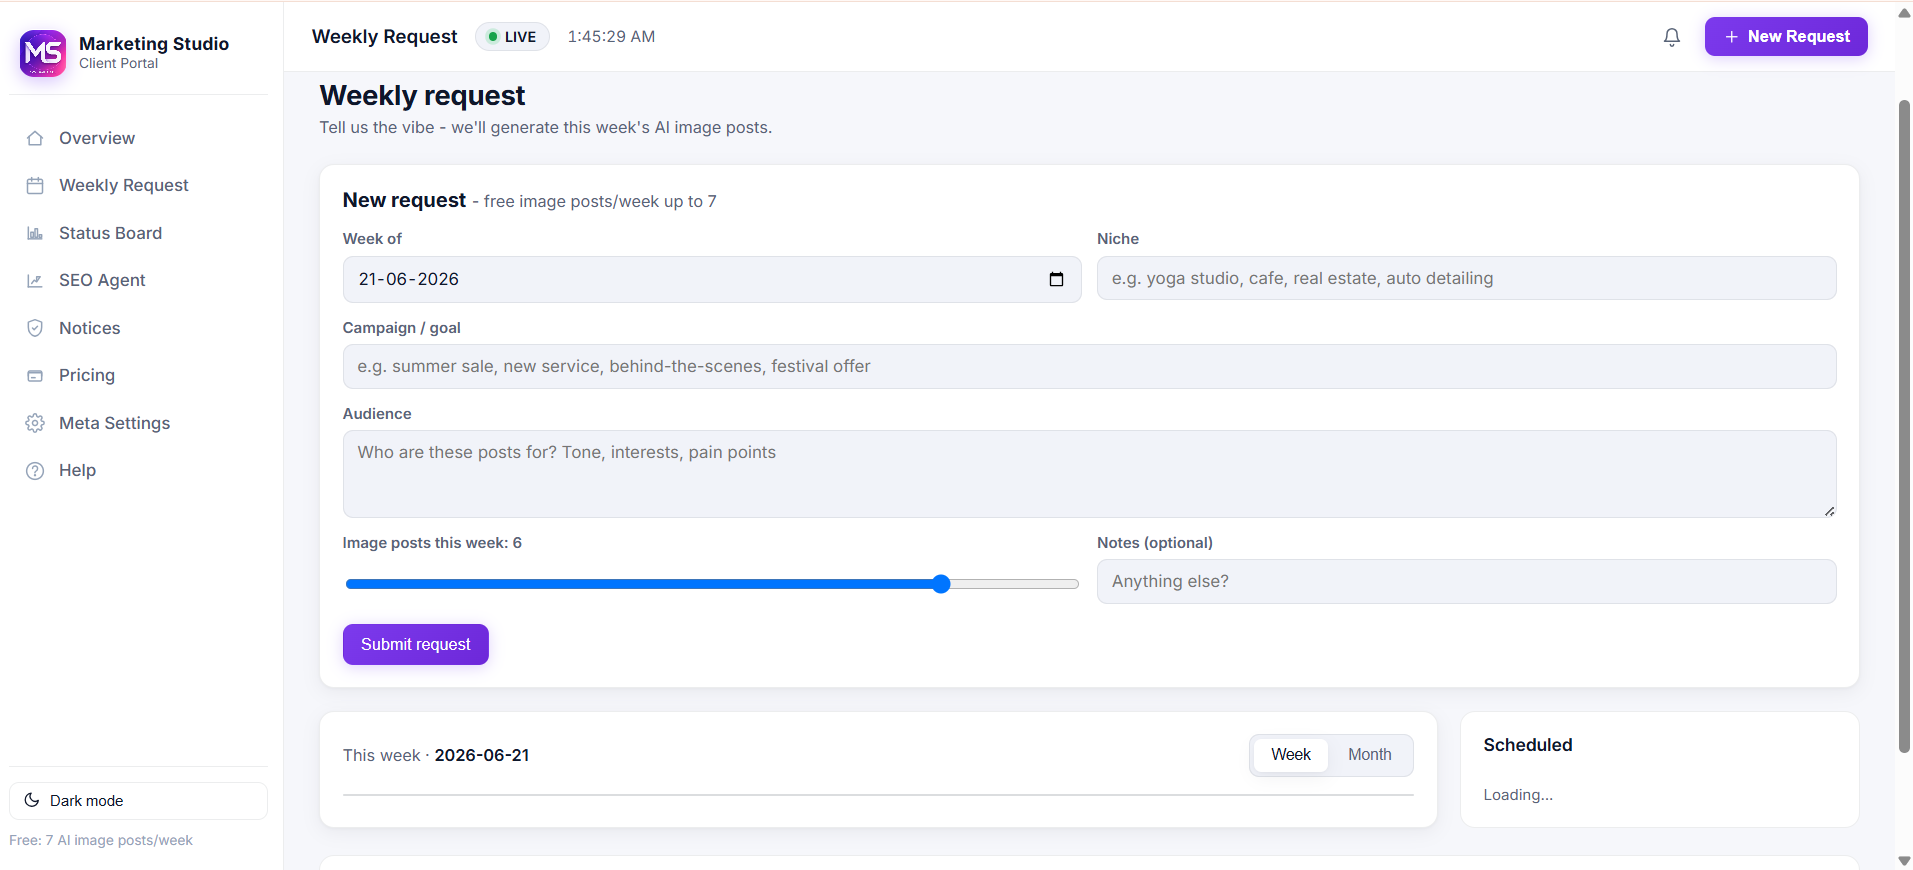Screen dimensions: 1913x870
Task: Focus the Campaign / goal field
Action: [x=1089, y=366]
